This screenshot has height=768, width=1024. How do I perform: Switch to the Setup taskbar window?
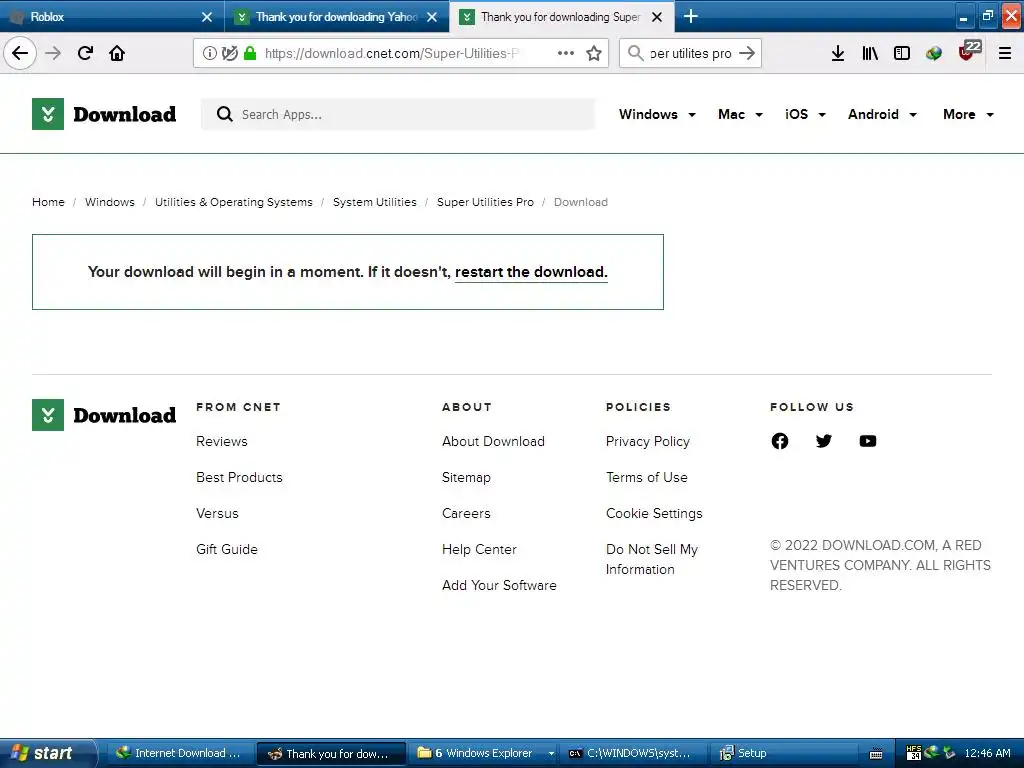point(786,753)
